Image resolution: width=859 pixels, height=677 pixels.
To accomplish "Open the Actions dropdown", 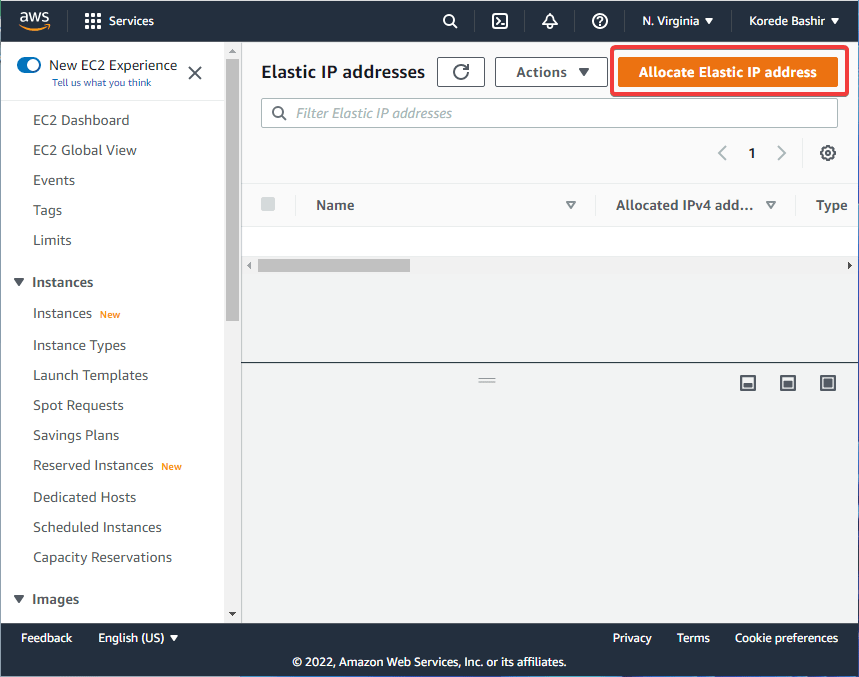I will [x=551, y=72].
